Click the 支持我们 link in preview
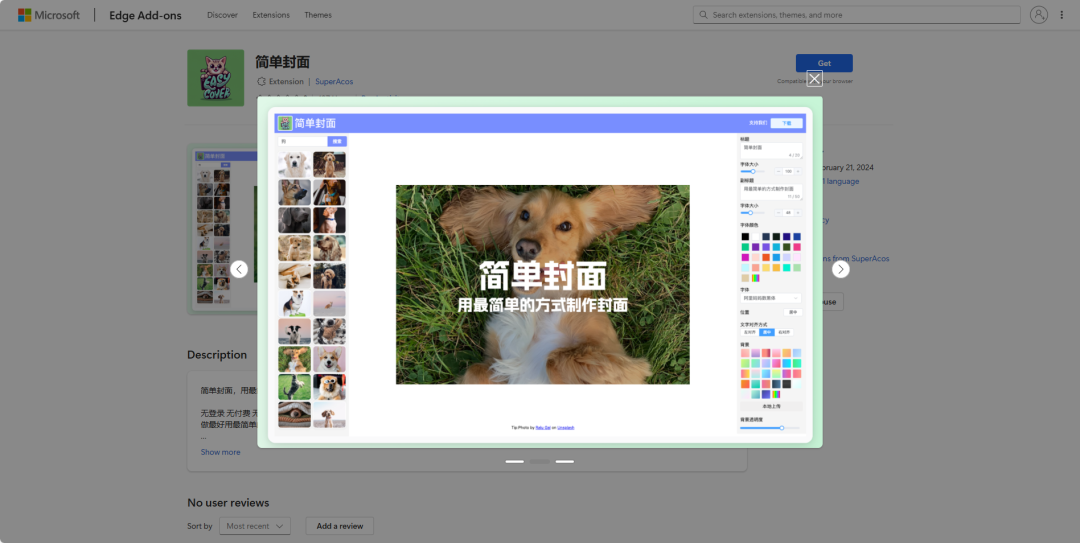1080x543 pixels. point(758,123)
